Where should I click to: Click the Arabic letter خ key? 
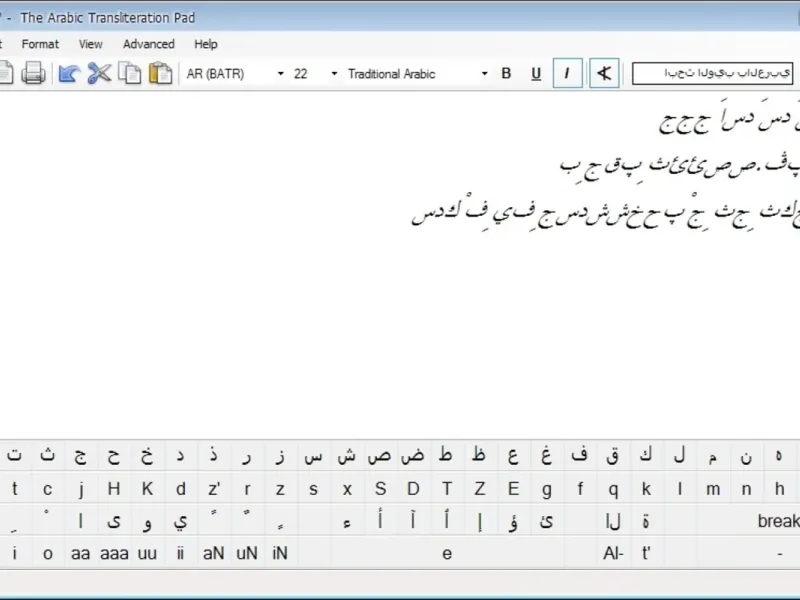147,455
